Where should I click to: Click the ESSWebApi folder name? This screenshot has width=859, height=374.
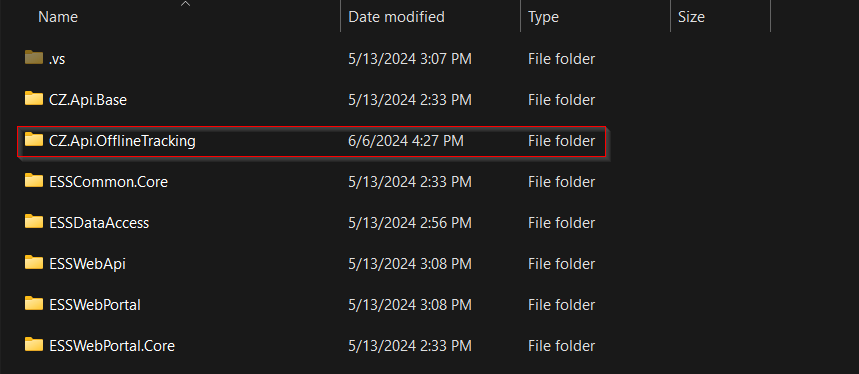coord(88,264)
